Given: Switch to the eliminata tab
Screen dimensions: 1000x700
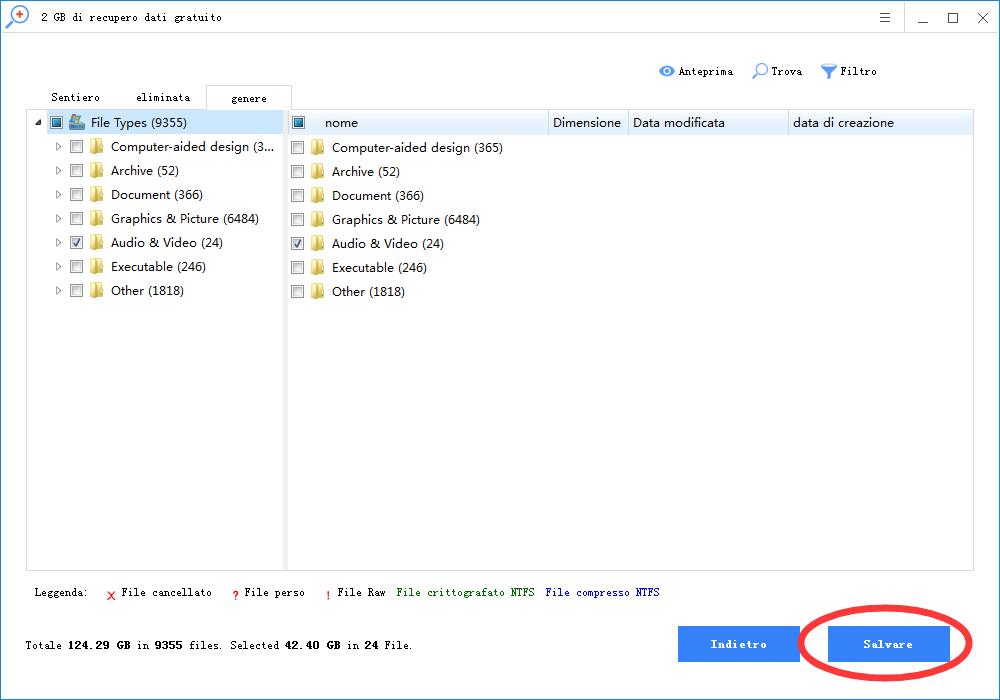Looking at the screenshot, I should 163,98.
